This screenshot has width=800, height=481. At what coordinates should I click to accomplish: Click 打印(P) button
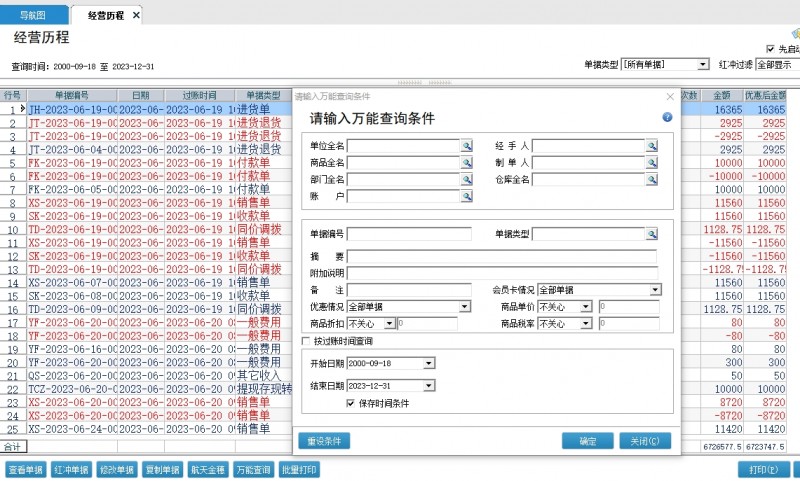764,470
